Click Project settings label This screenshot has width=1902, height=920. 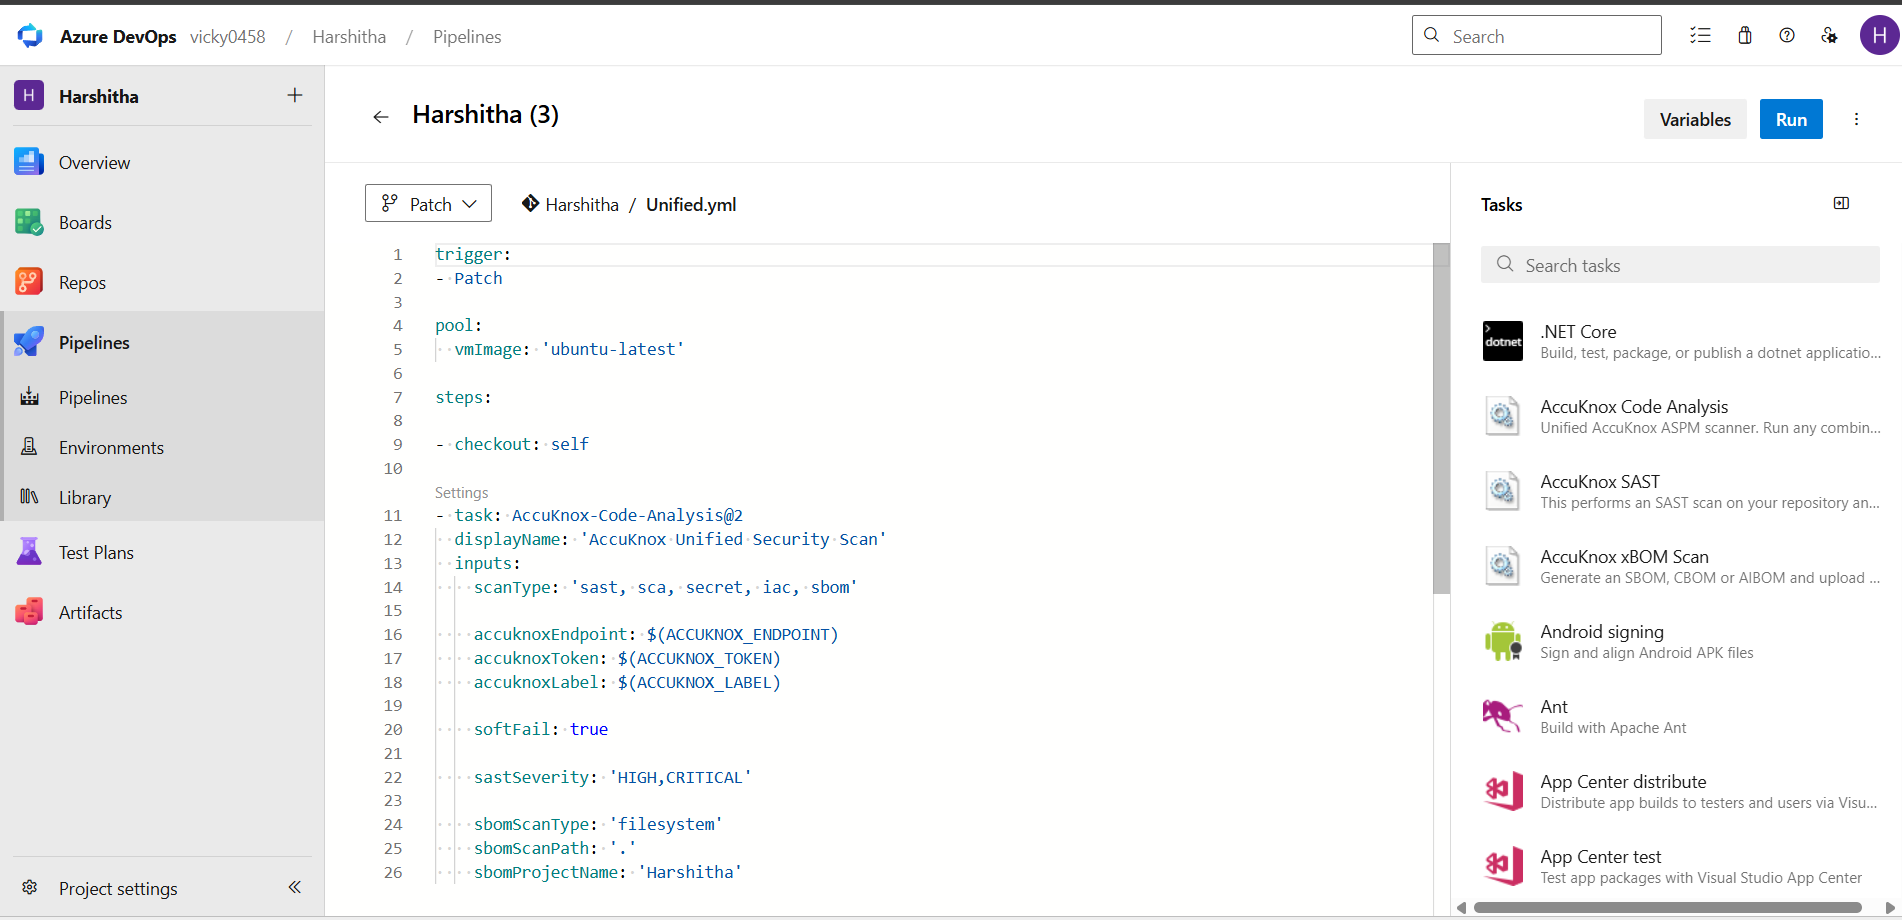[x=118, y=888]
